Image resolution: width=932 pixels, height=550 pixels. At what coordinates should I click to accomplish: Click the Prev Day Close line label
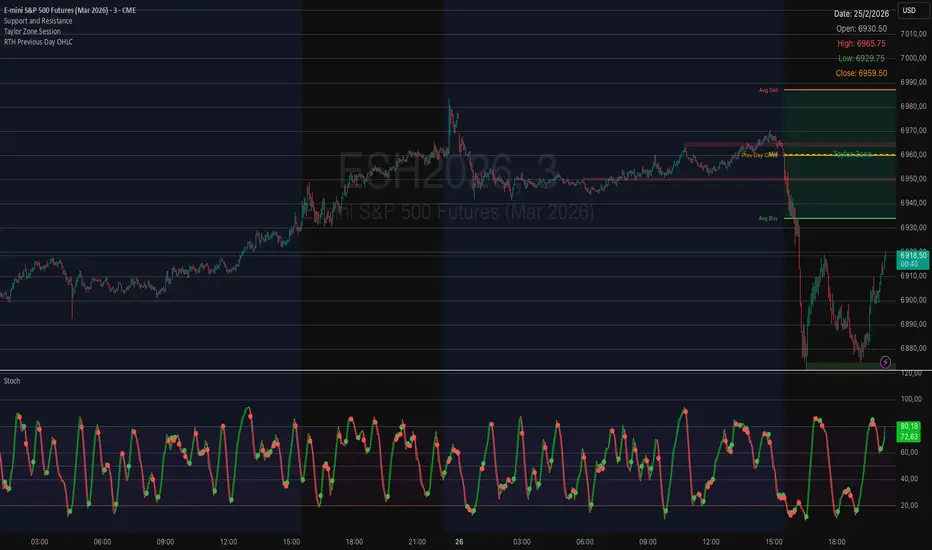pos(759,155)
